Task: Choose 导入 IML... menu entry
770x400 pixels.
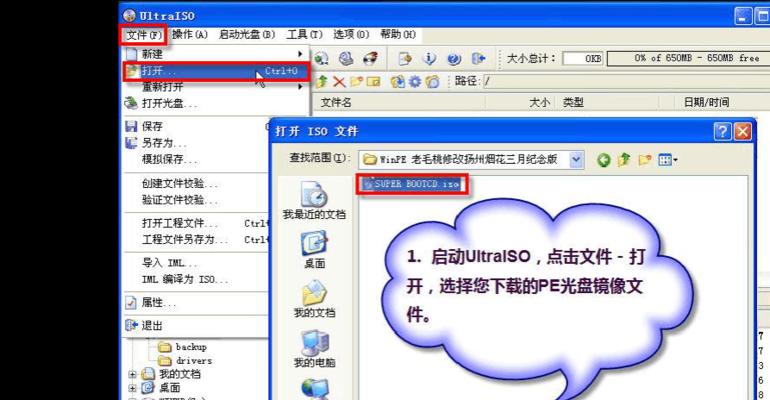Action: coord(195,263)
